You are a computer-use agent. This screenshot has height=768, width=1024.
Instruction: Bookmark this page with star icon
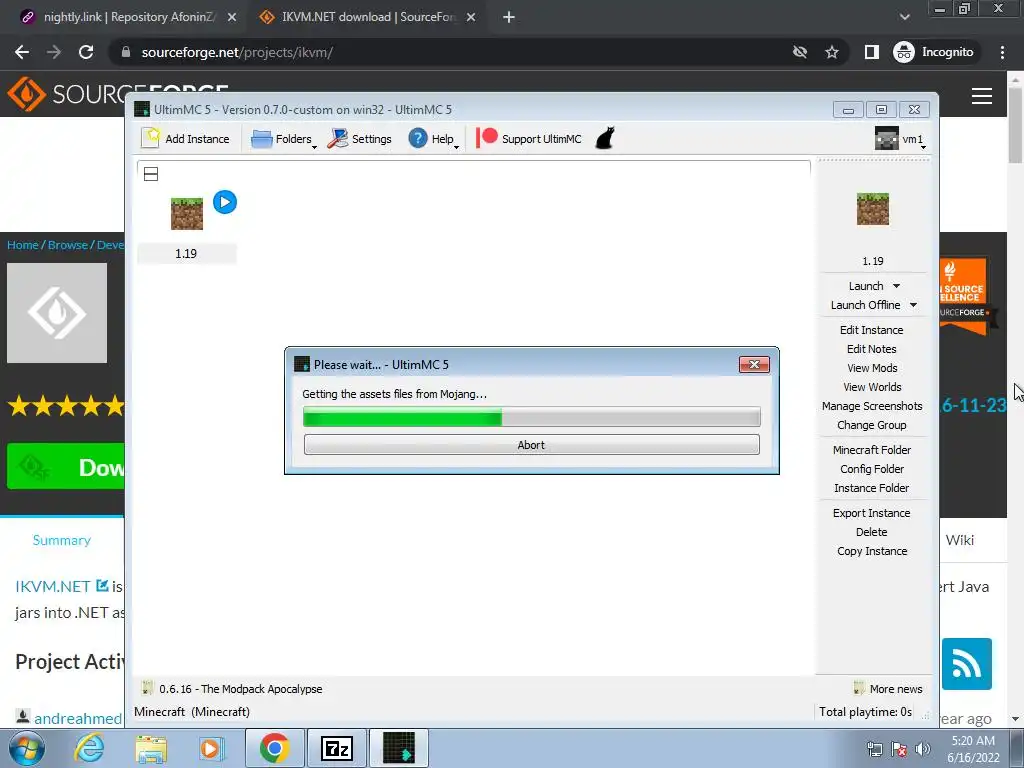click(x=831, y=52)
